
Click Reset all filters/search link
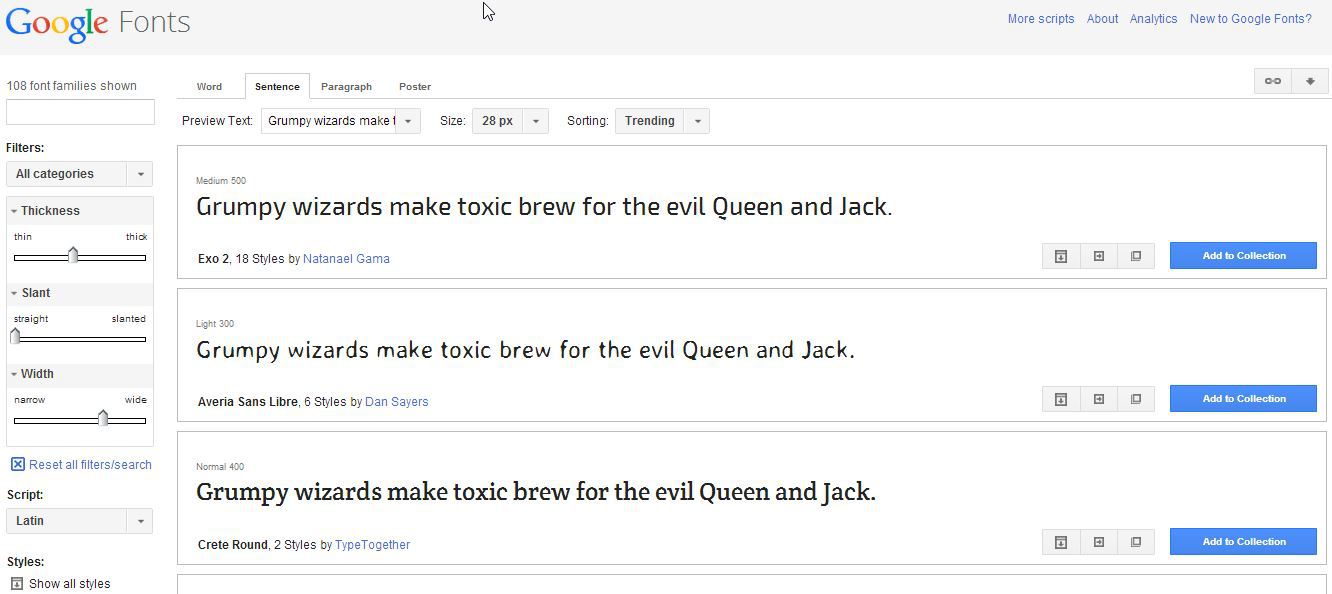click(90, 465)
